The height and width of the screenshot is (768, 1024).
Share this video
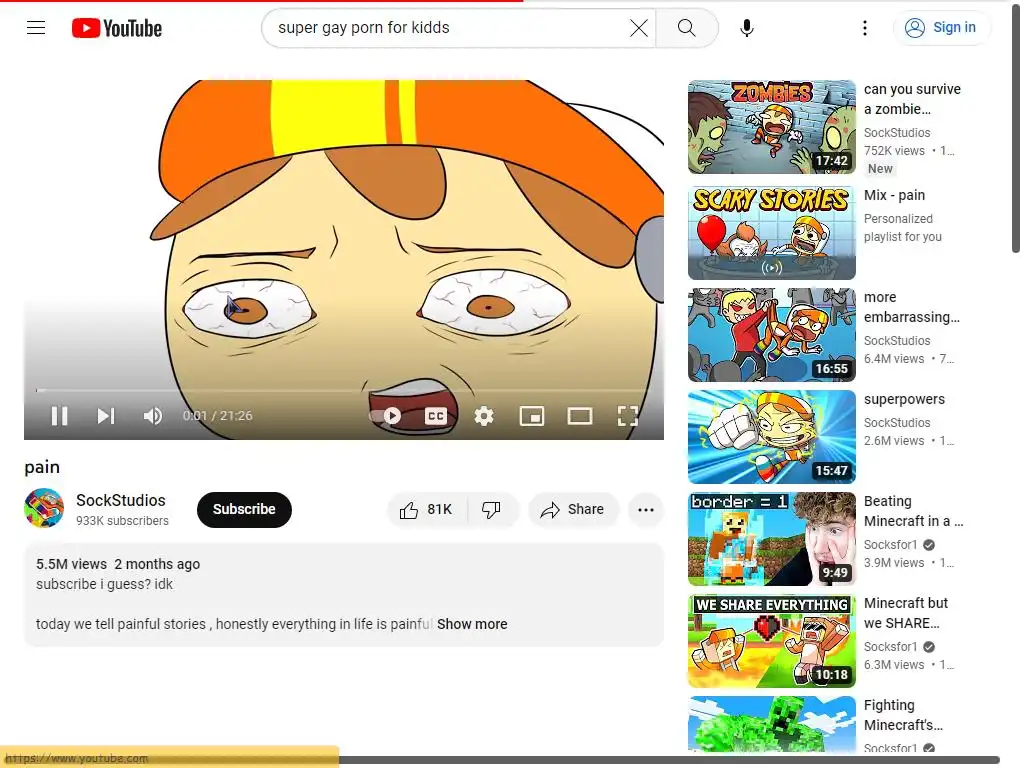[x=573, y=509]
